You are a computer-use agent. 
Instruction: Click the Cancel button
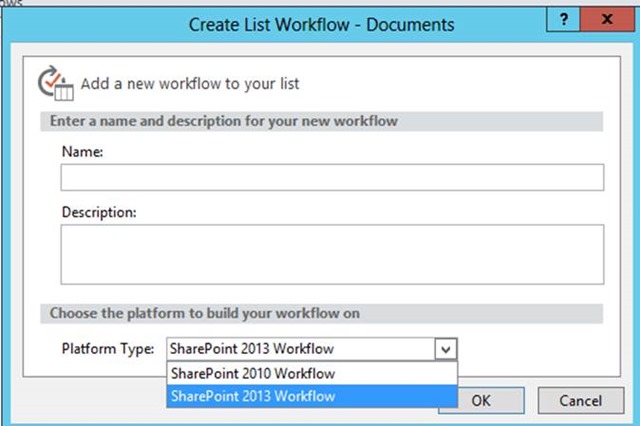click(x=581, y=401)
